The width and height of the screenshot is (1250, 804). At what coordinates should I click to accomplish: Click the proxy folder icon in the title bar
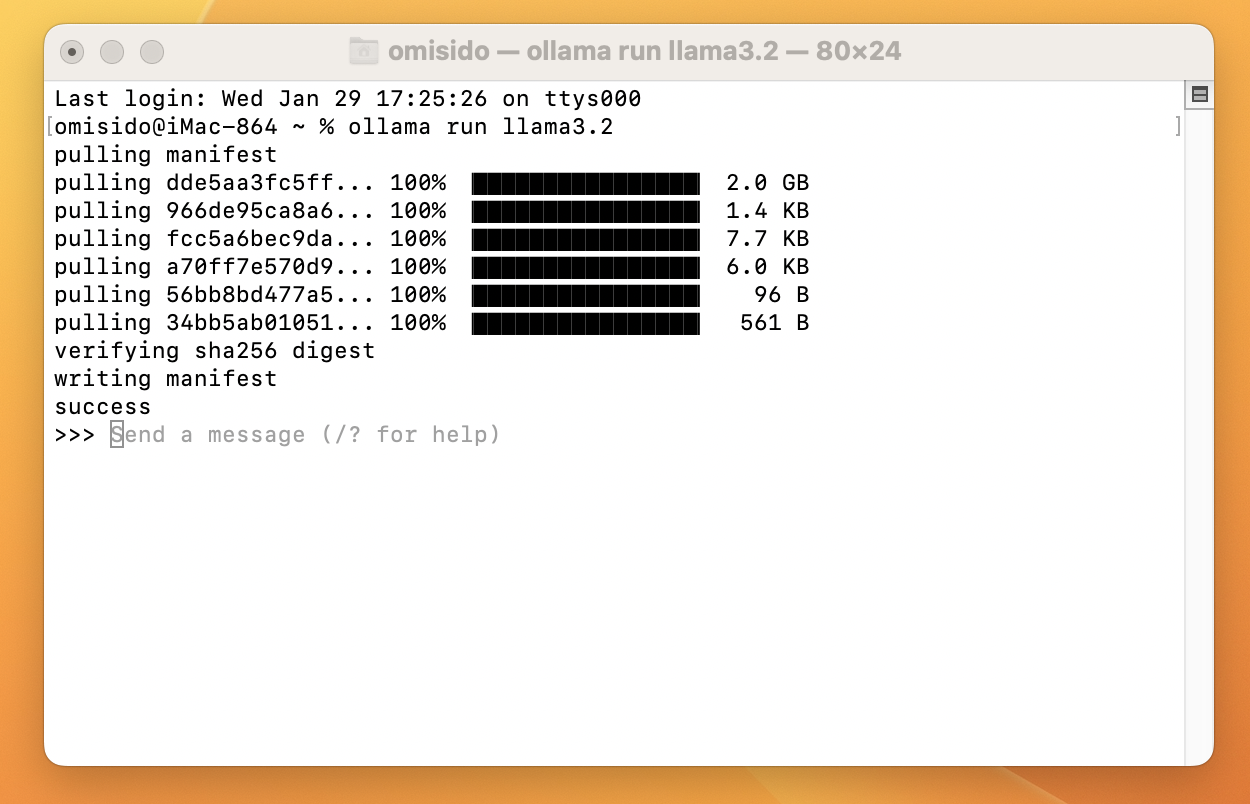pos(364,51)
